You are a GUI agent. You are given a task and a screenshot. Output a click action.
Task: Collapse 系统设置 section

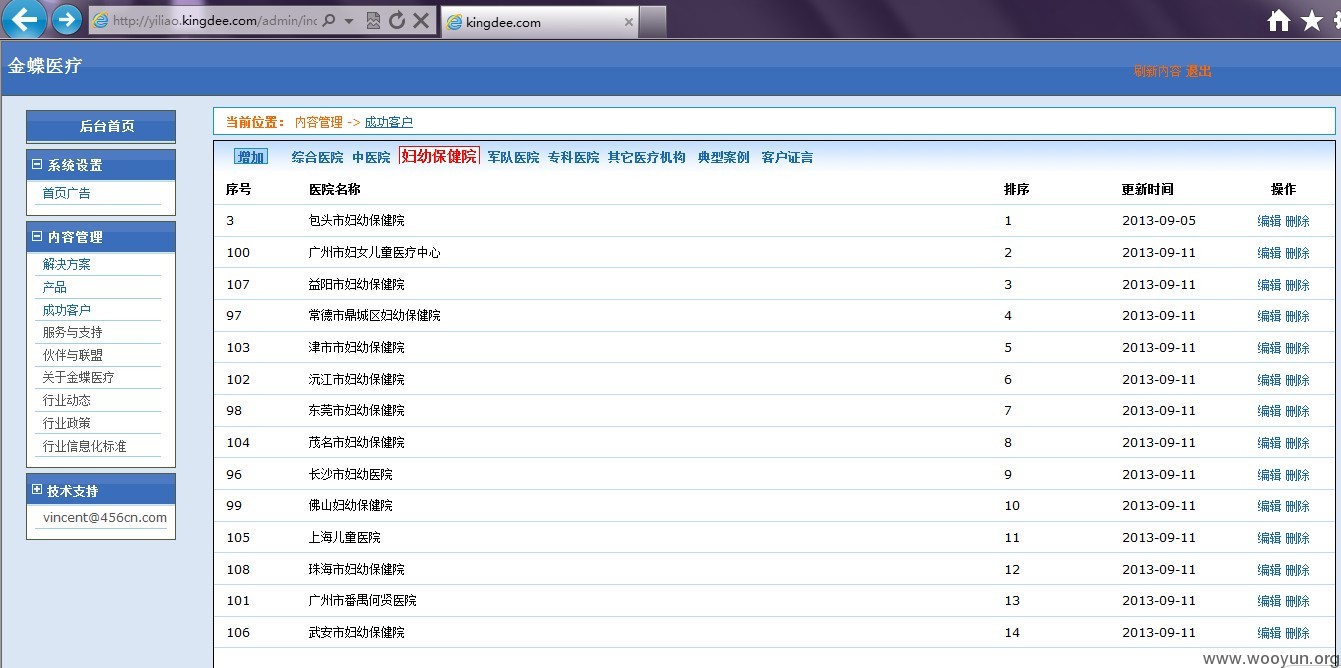pos(37,165)
